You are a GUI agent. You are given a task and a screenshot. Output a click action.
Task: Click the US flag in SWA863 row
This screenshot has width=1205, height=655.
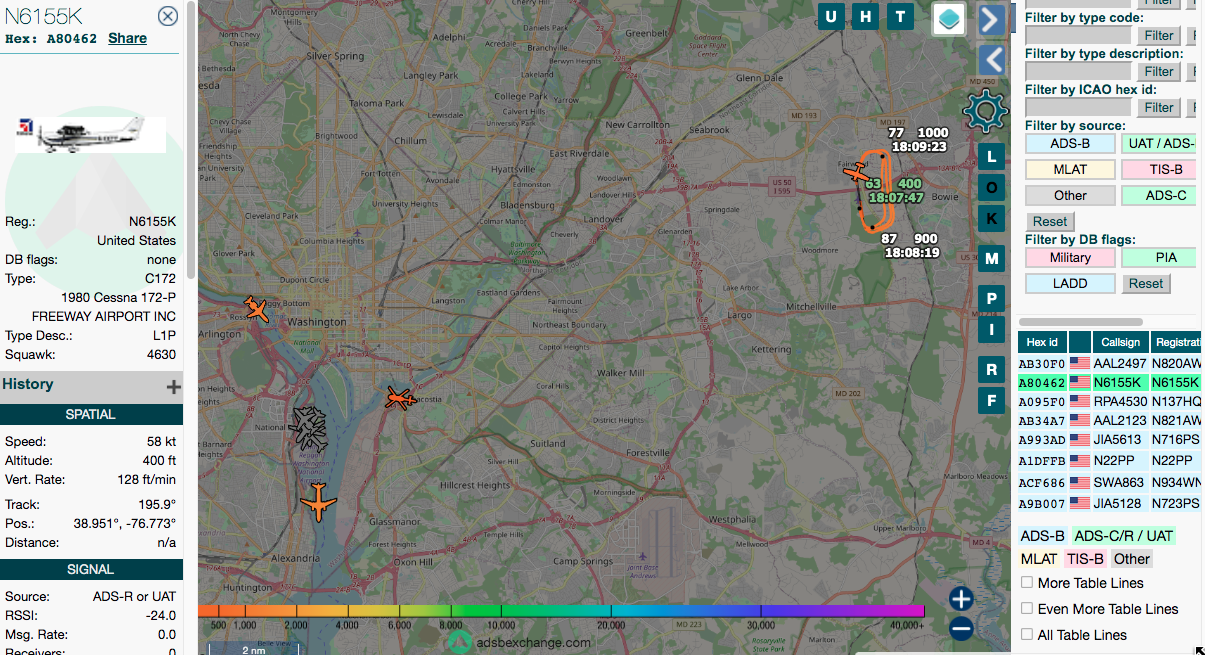click(x=1080, y=483)
